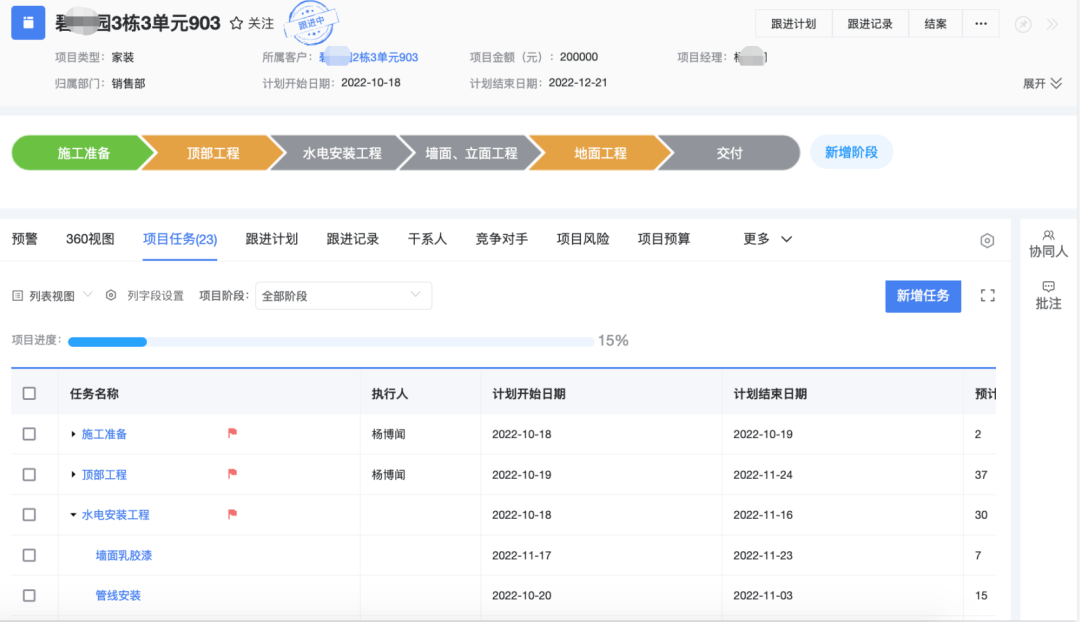Switch to the 项目风险 tab

tap(582, 239)
